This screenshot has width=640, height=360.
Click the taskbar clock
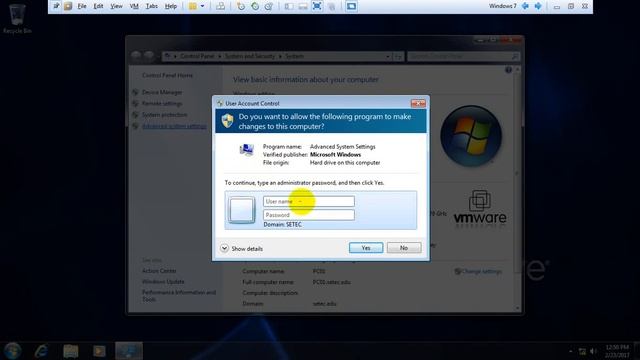click(x=617, y=351)
